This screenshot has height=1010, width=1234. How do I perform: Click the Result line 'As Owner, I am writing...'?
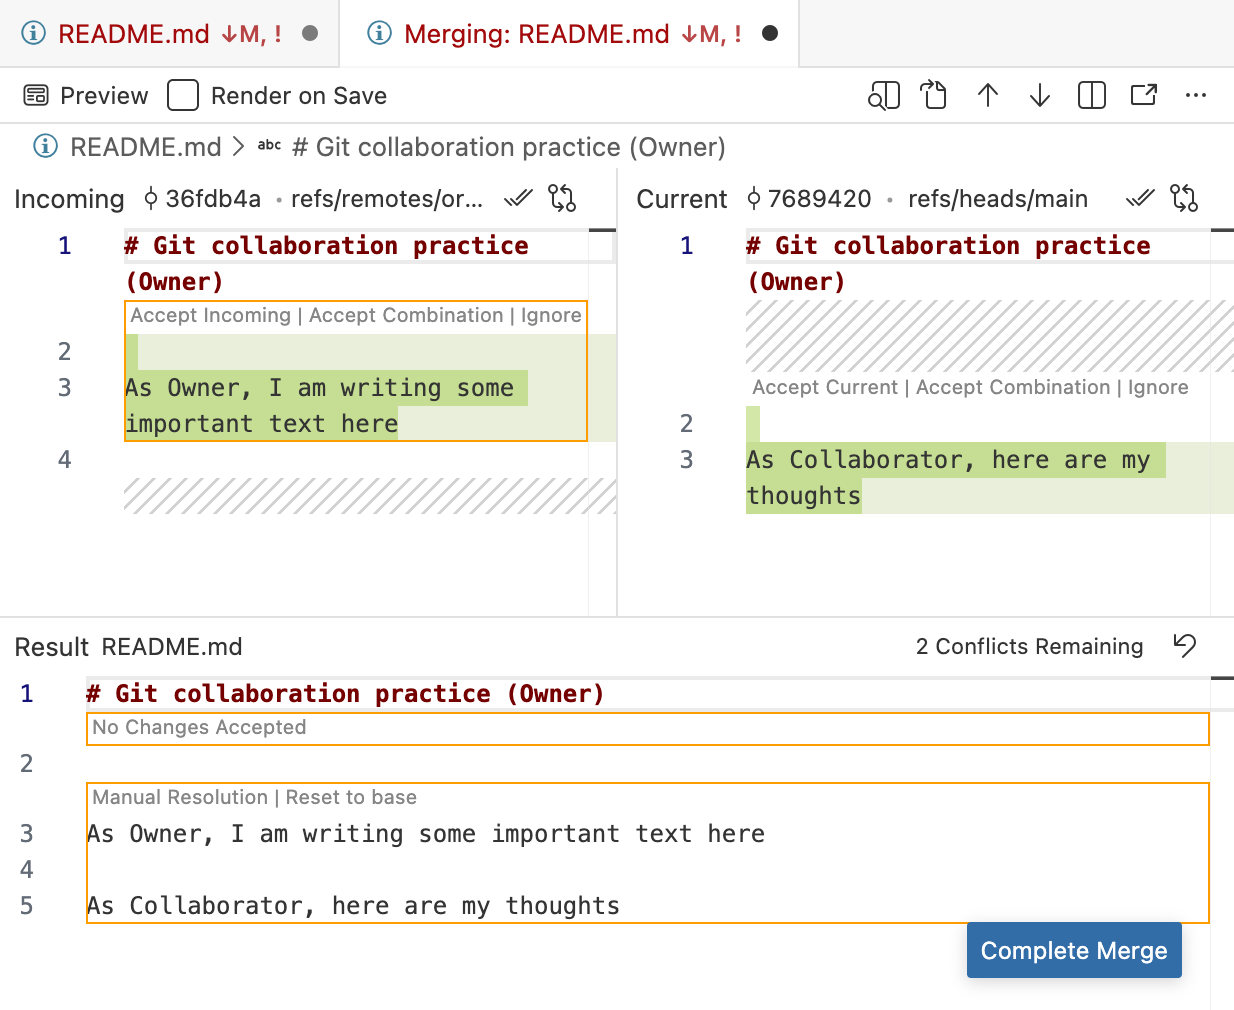(426, 834)
